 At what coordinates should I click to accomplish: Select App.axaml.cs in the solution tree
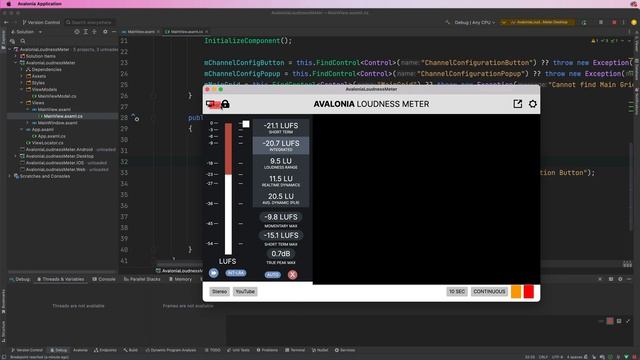(49, 136)
